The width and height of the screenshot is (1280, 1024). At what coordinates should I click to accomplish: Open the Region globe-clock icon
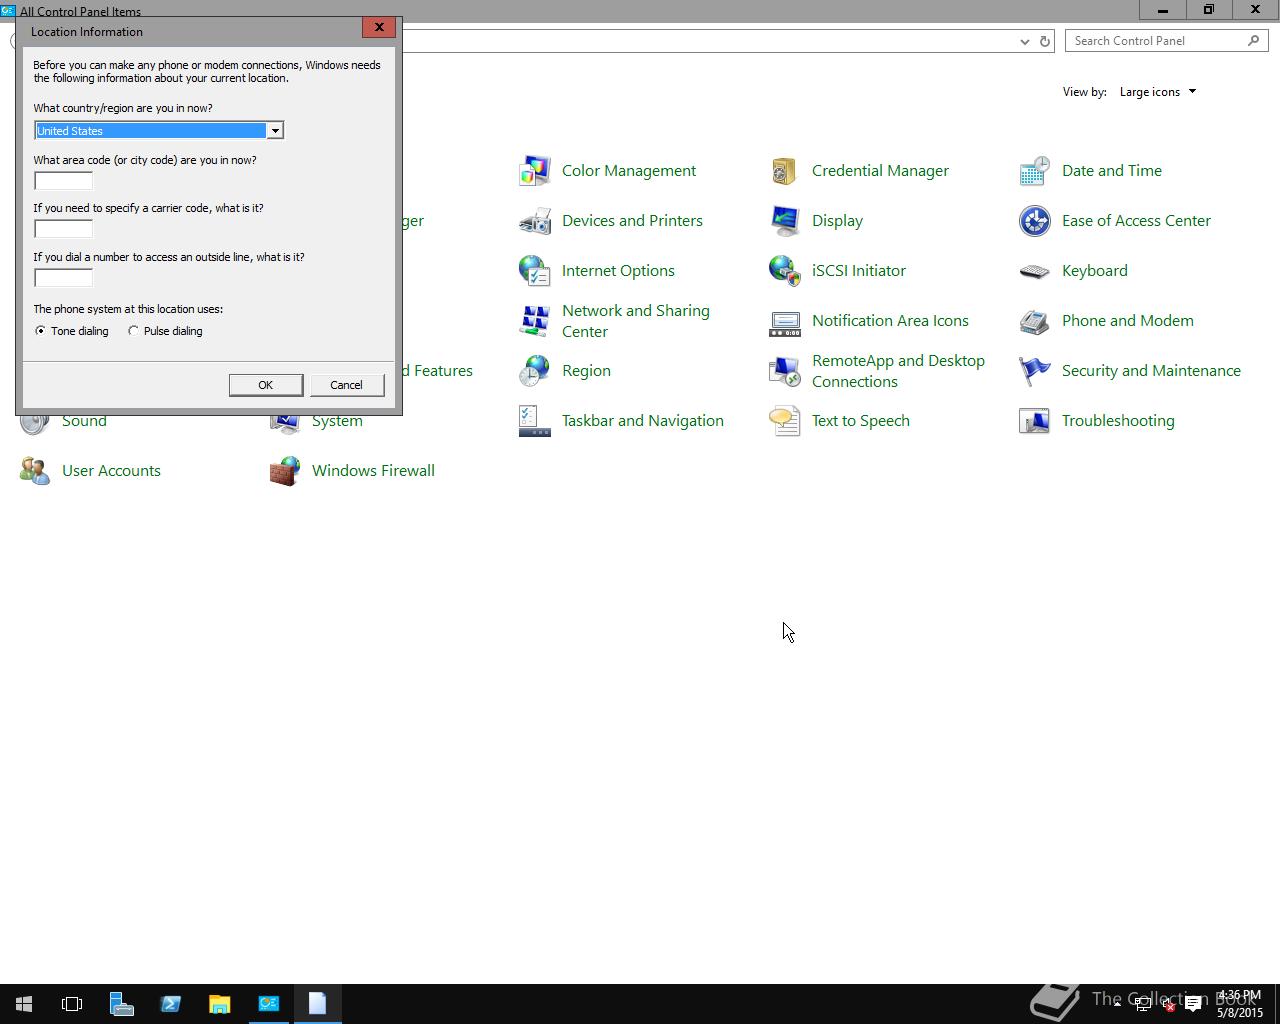535,371
